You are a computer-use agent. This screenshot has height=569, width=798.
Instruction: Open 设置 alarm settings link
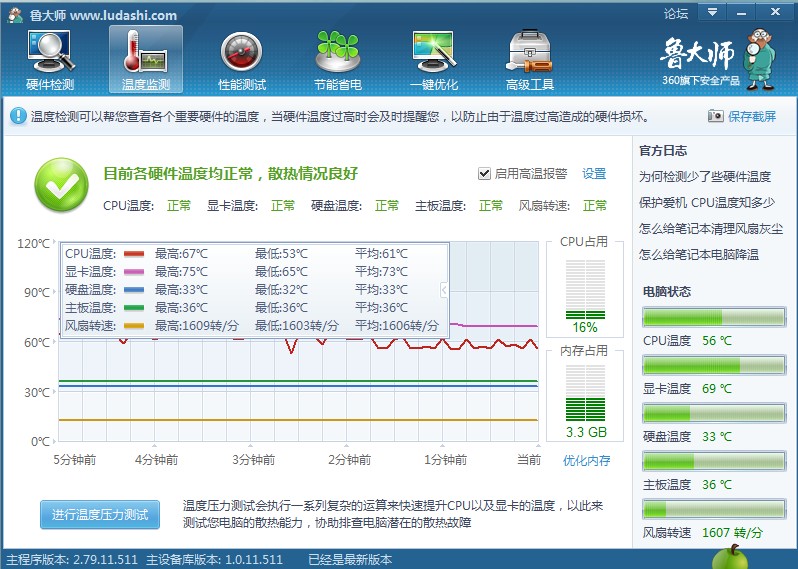(594, 174)
